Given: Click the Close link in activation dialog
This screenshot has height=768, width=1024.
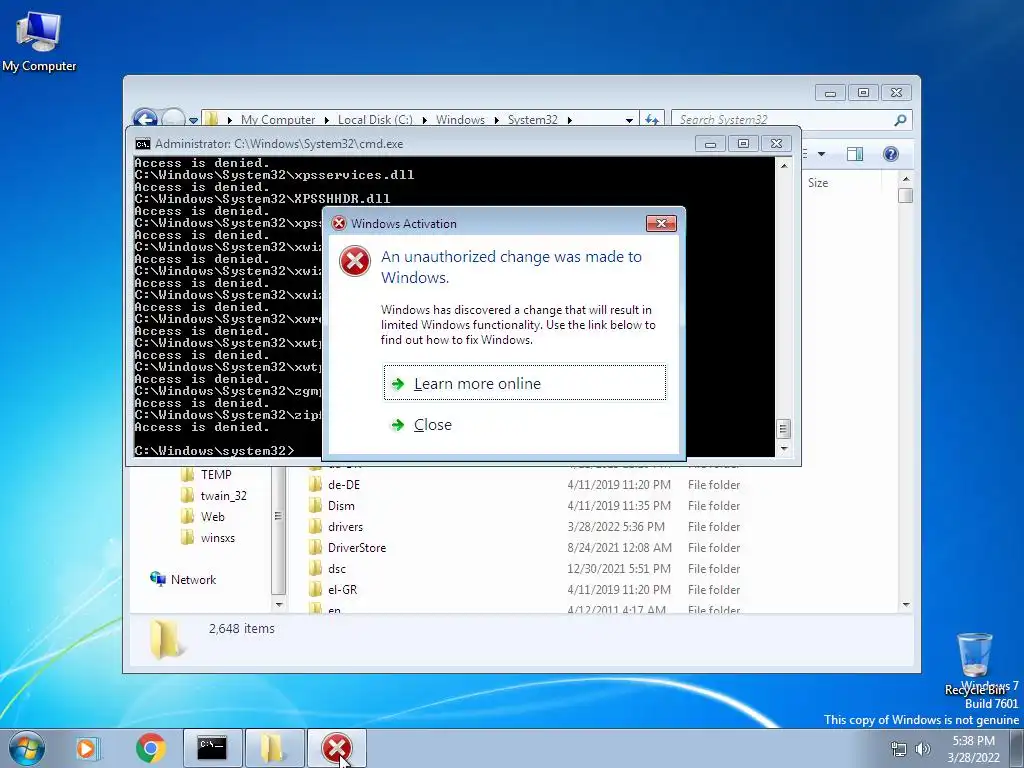Looking at the screenshot, I should pyautogui.click(x=432, y=425).
